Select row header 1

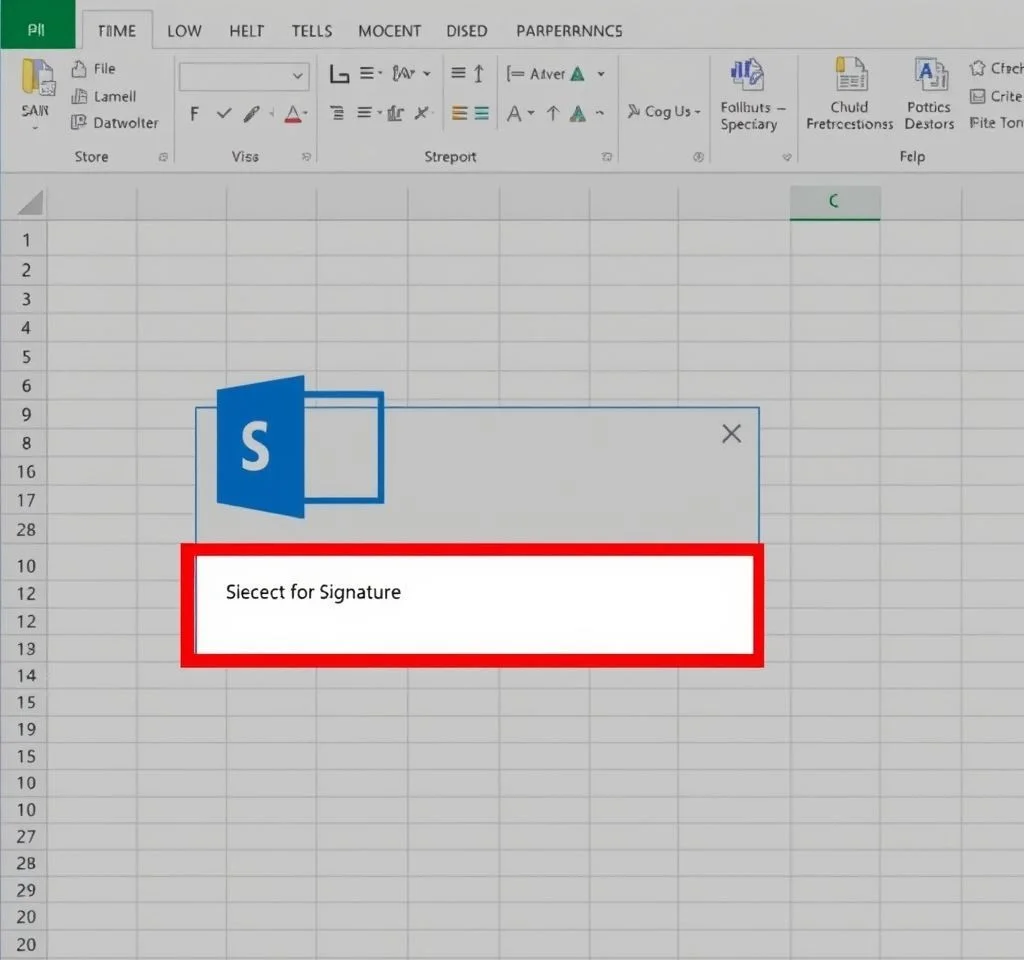click(24, 240)
